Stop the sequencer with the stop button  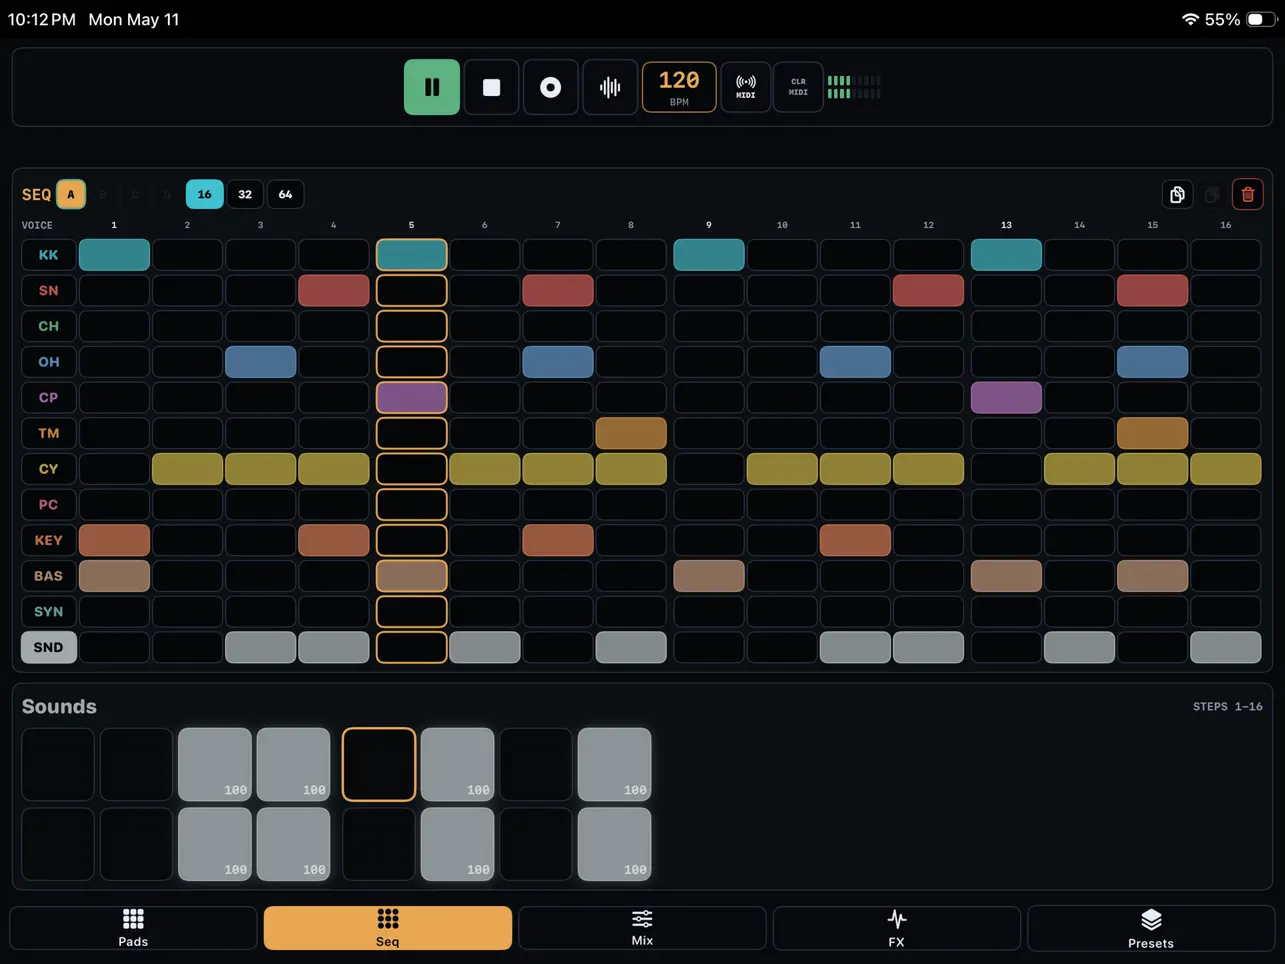(x=491, y=87)
